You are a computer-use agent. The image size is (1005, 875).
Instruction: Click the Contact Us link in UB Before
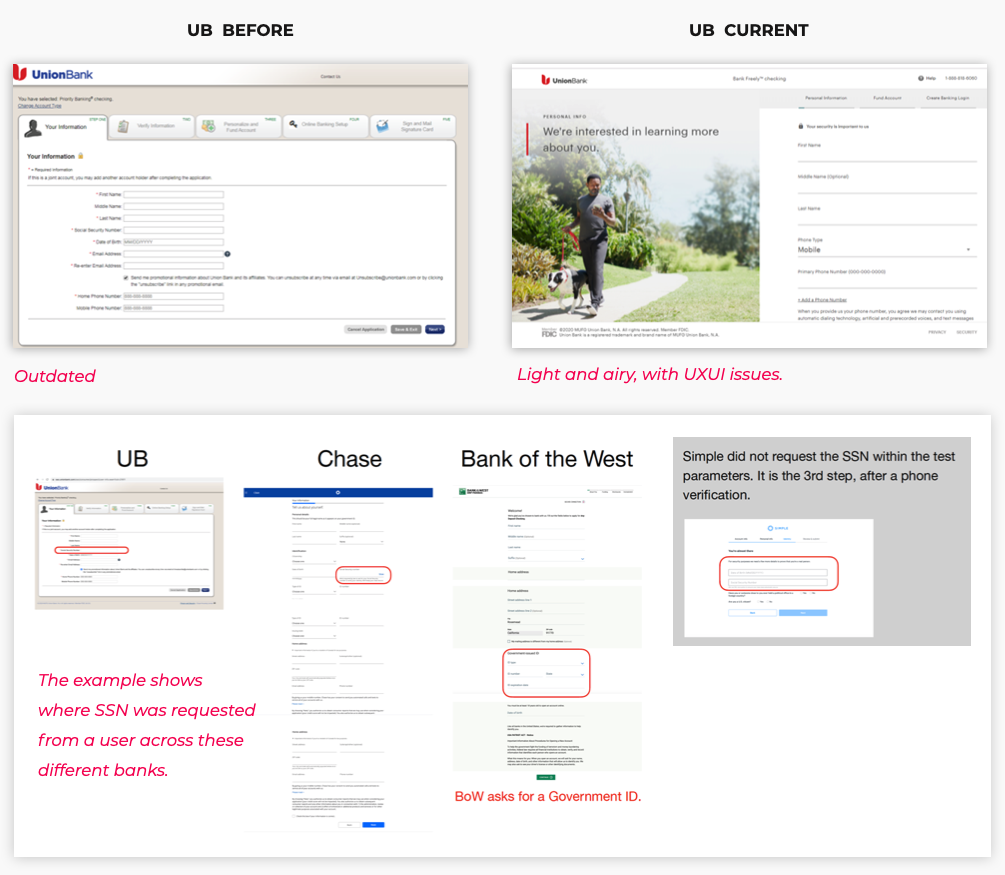coord(331,76)
